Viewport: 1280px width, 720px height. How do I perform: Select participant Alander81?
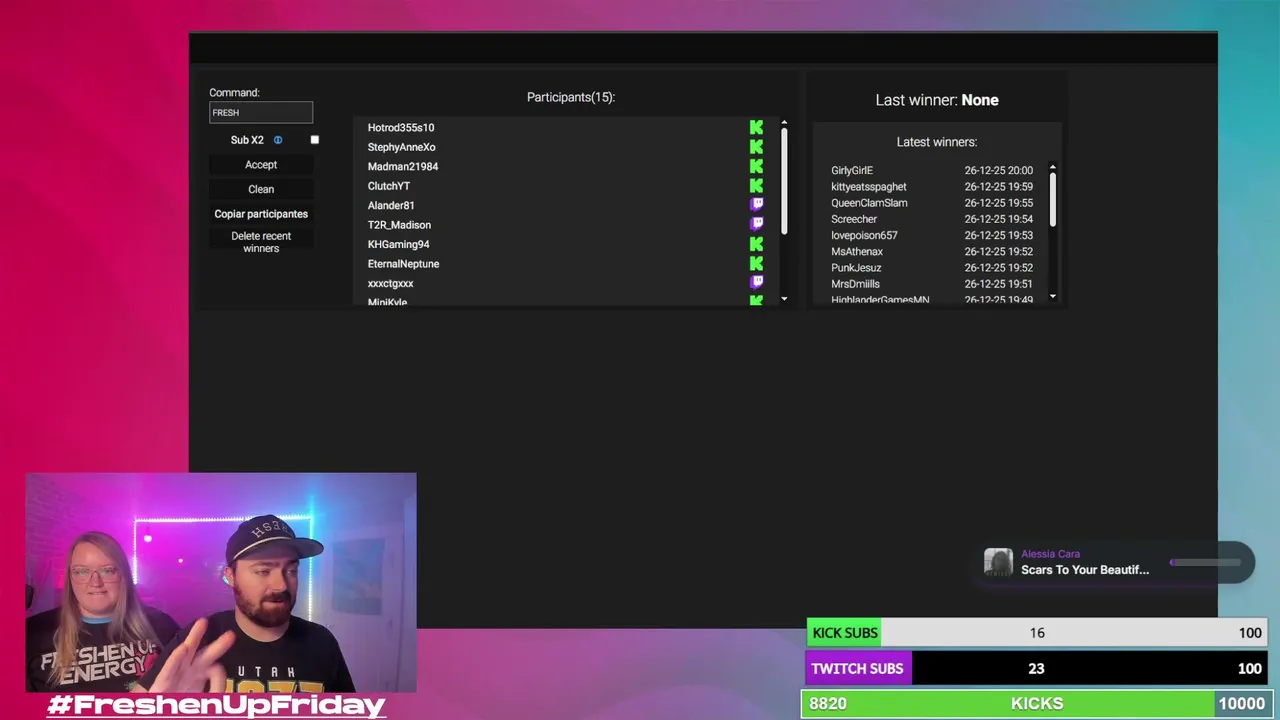[391, 206]
